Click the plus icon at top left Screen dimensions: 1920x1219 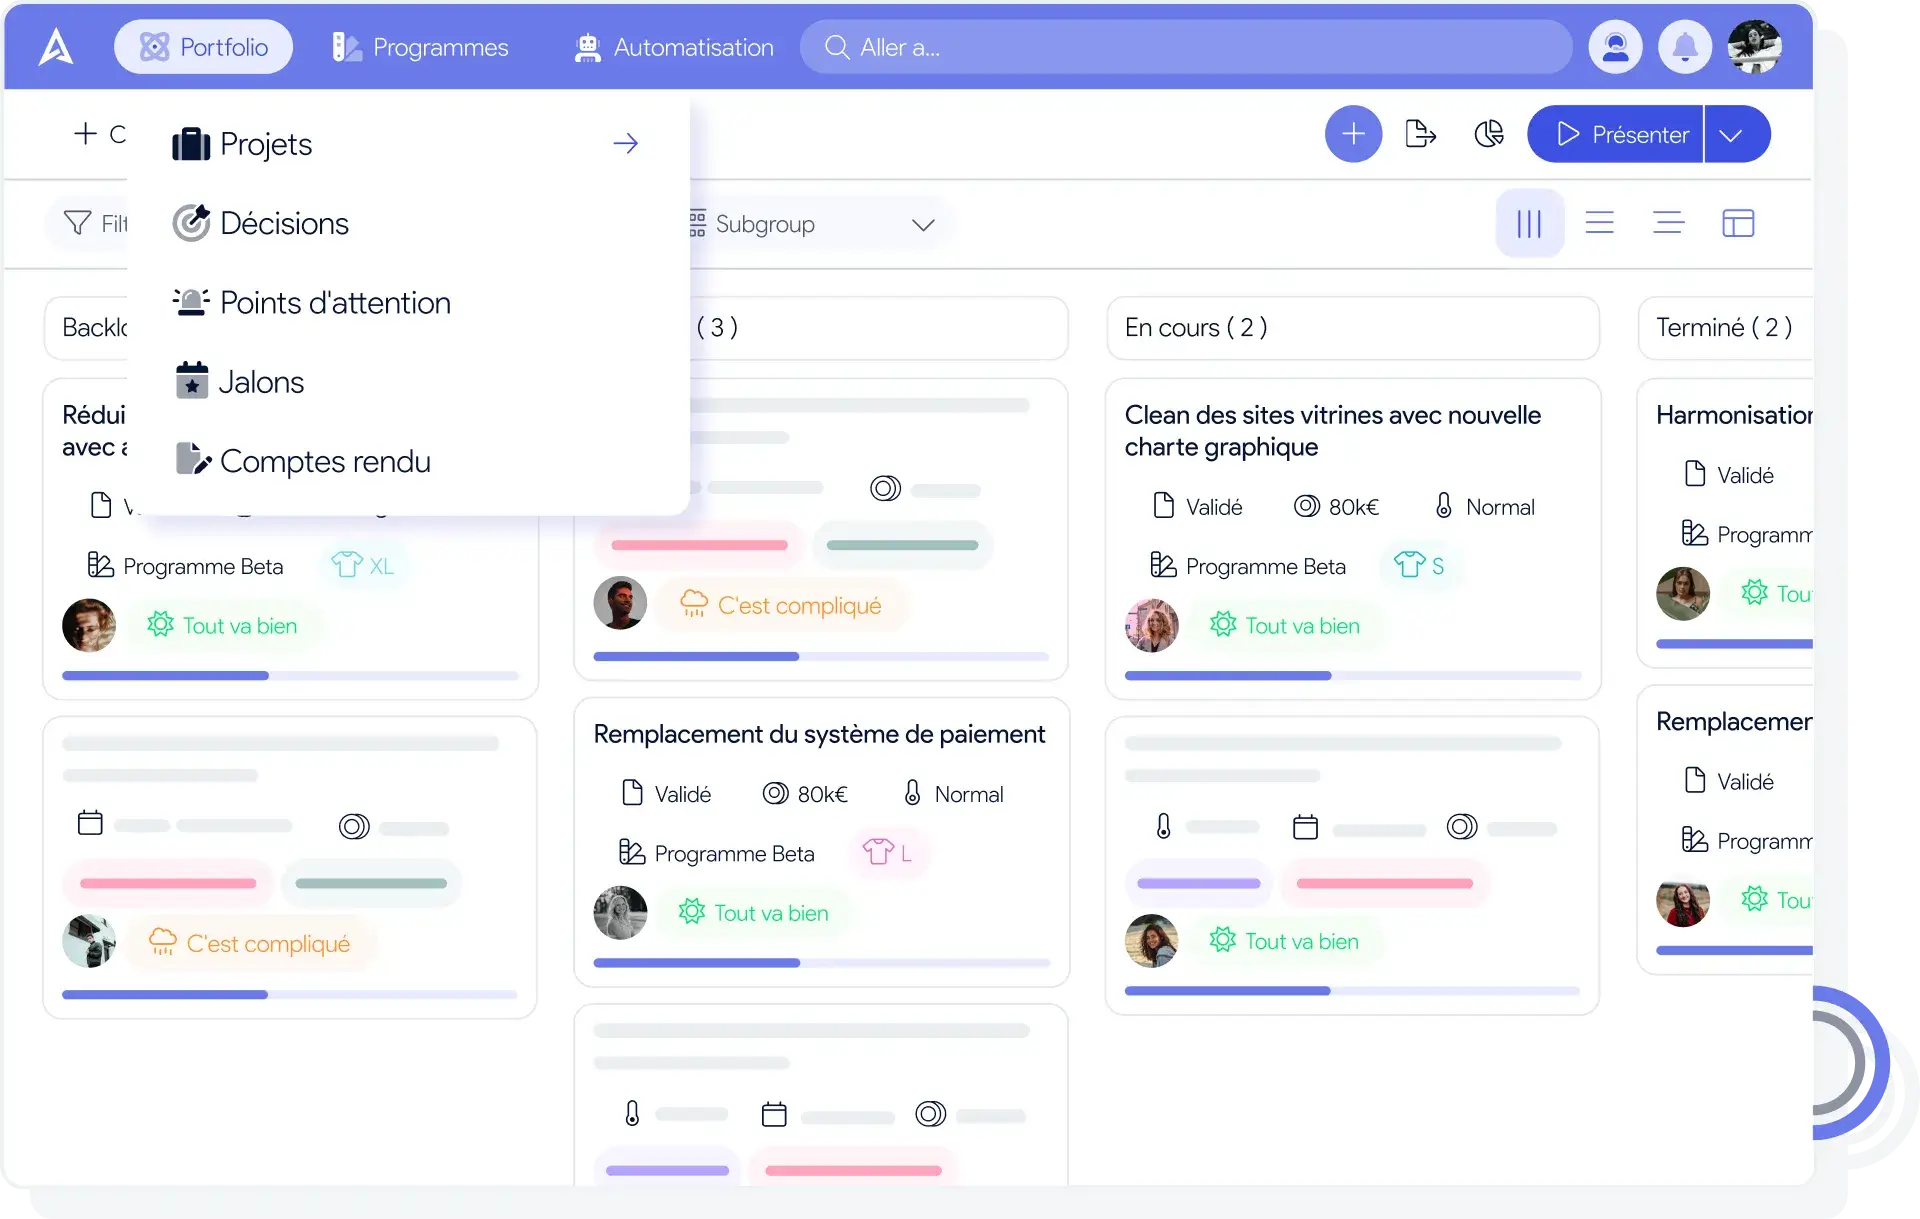(x=86, y=133)
